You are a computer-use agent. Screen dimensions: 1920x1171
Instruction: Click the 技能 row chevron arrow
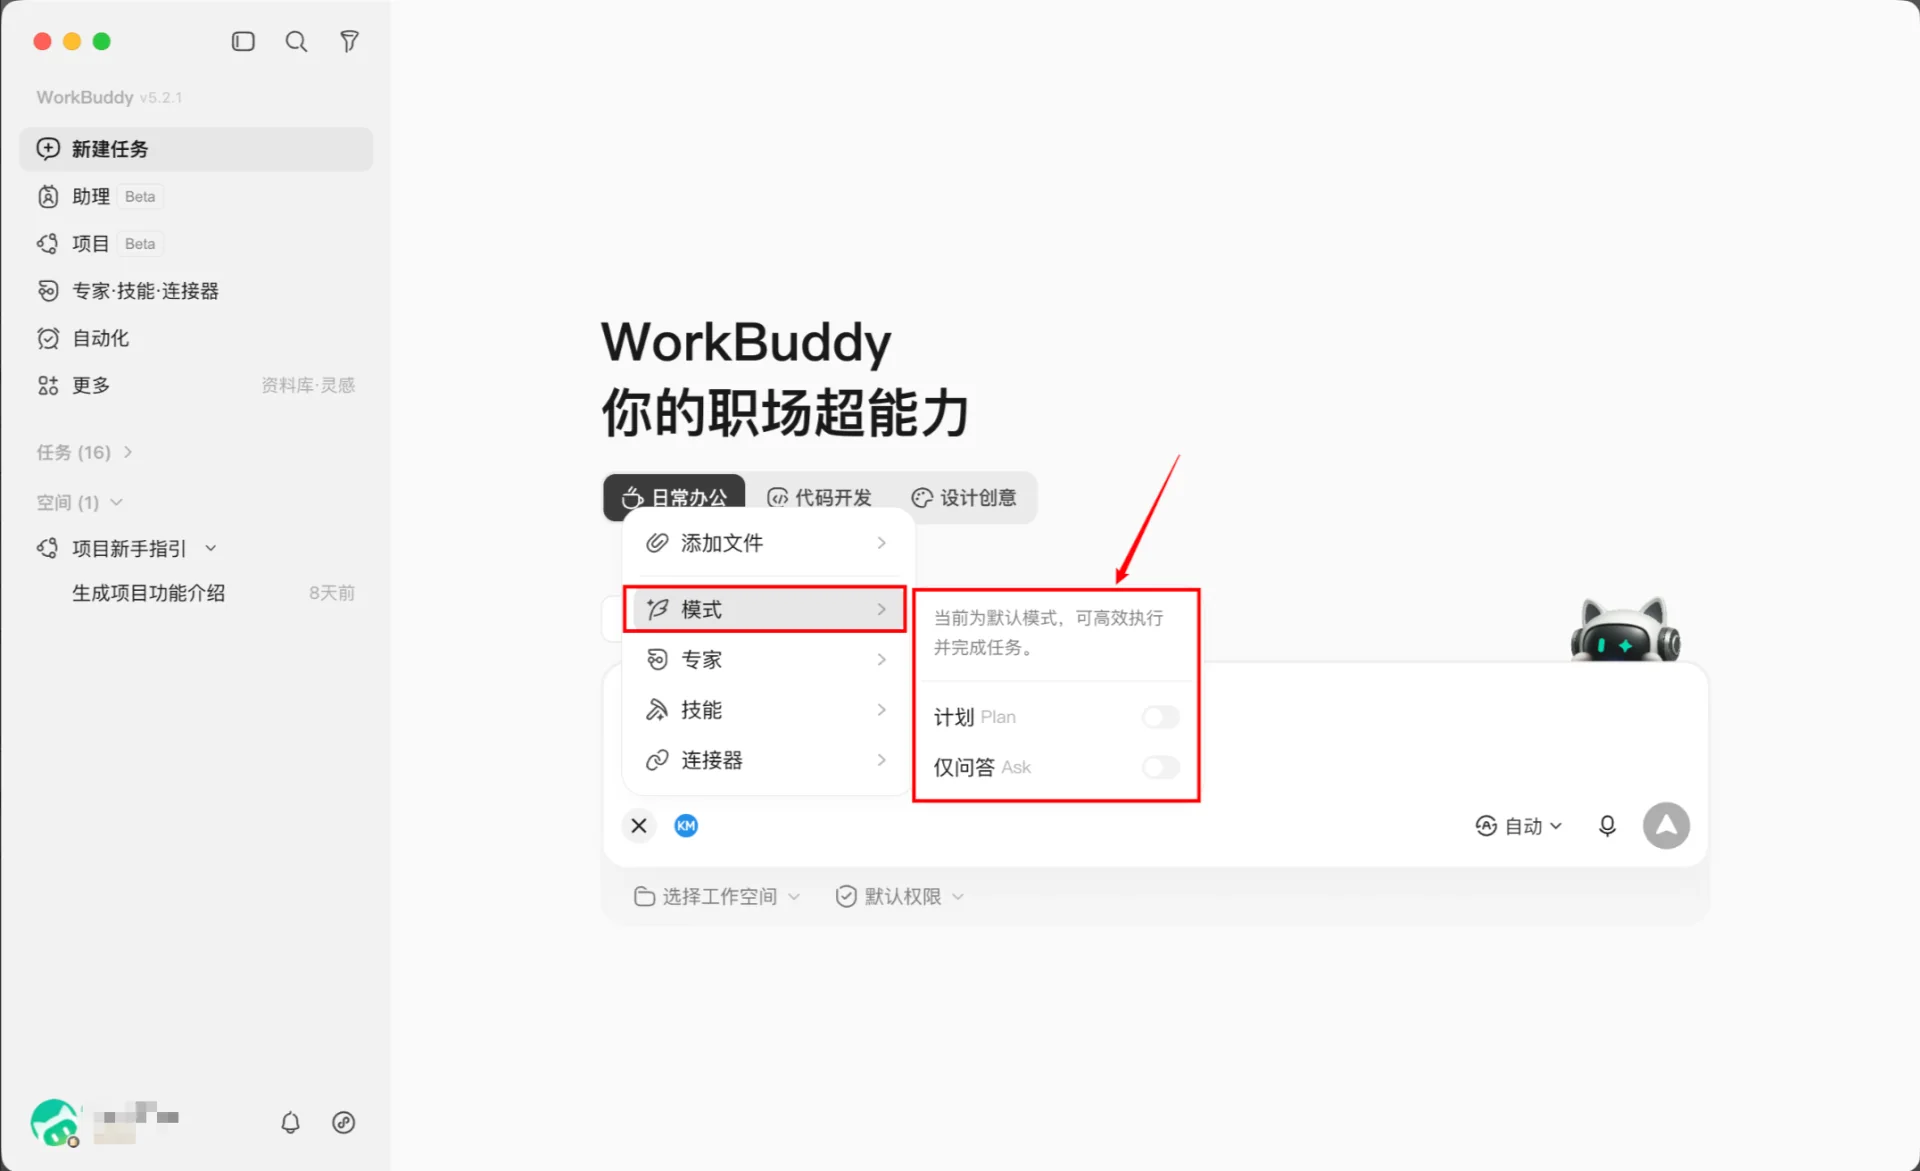pyautogui.click(x=881, y=710)
